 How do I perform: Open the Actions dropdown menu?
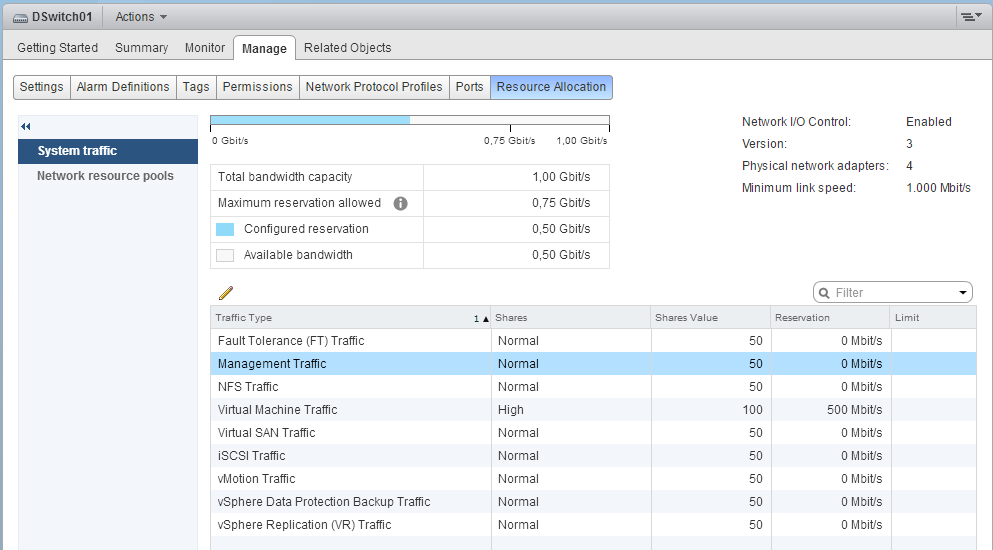click(x=141, y=17)
